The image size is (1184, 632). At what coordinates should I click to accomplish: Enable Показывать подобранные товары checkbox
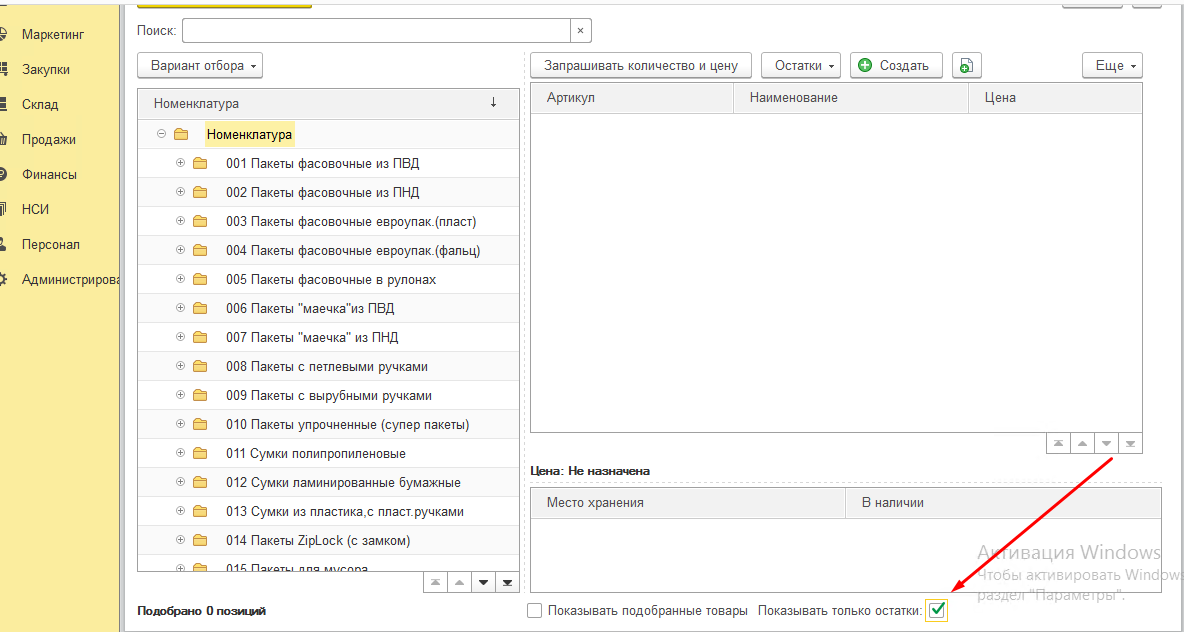coord(535,611)
